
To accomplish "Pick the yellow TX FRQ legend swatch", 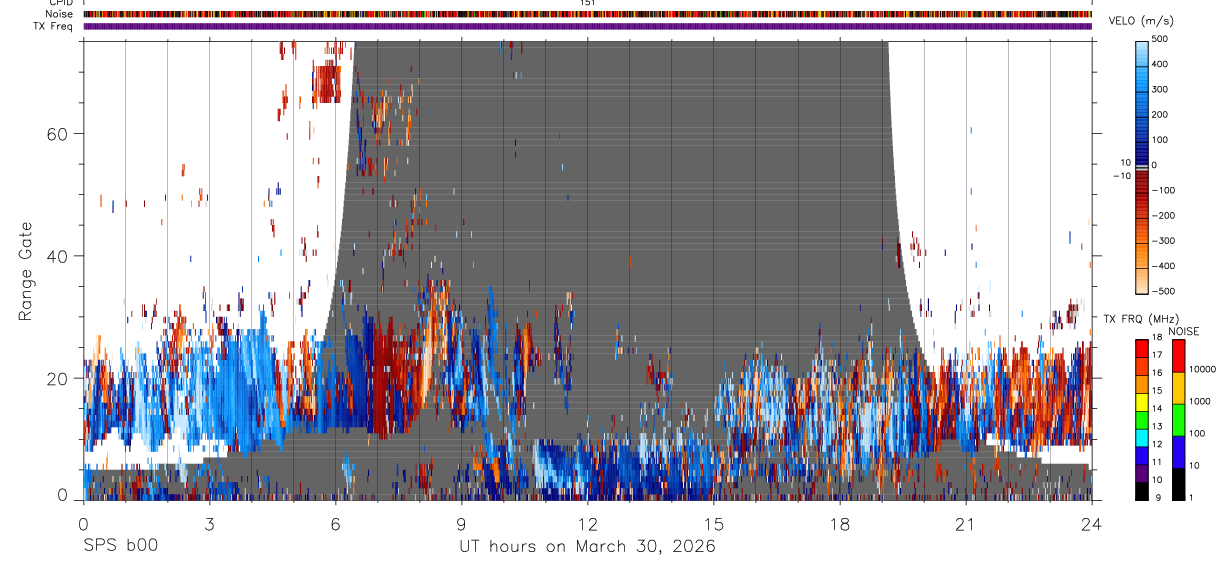I will tap(1142, 401).
